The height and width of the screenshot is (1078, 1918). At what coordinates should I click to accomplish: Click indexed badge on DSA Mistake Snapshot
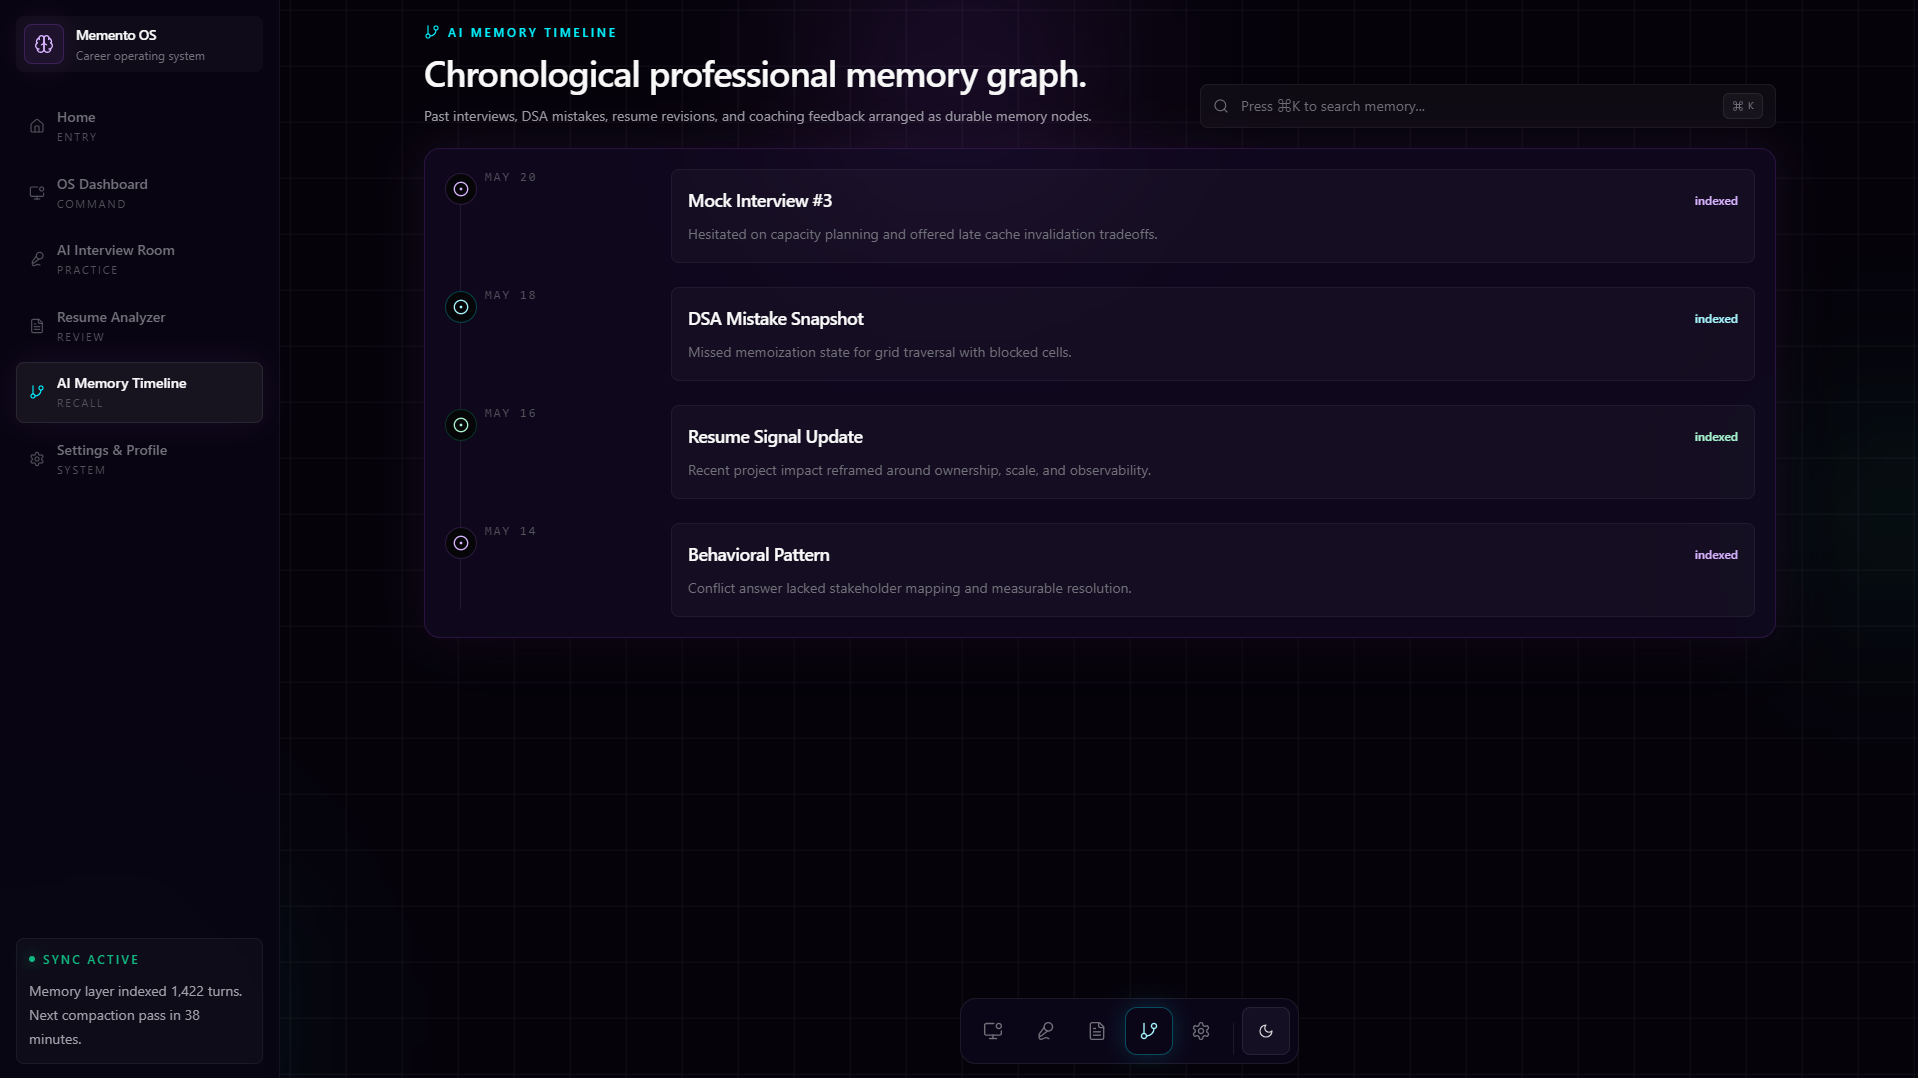(1716, 319)
